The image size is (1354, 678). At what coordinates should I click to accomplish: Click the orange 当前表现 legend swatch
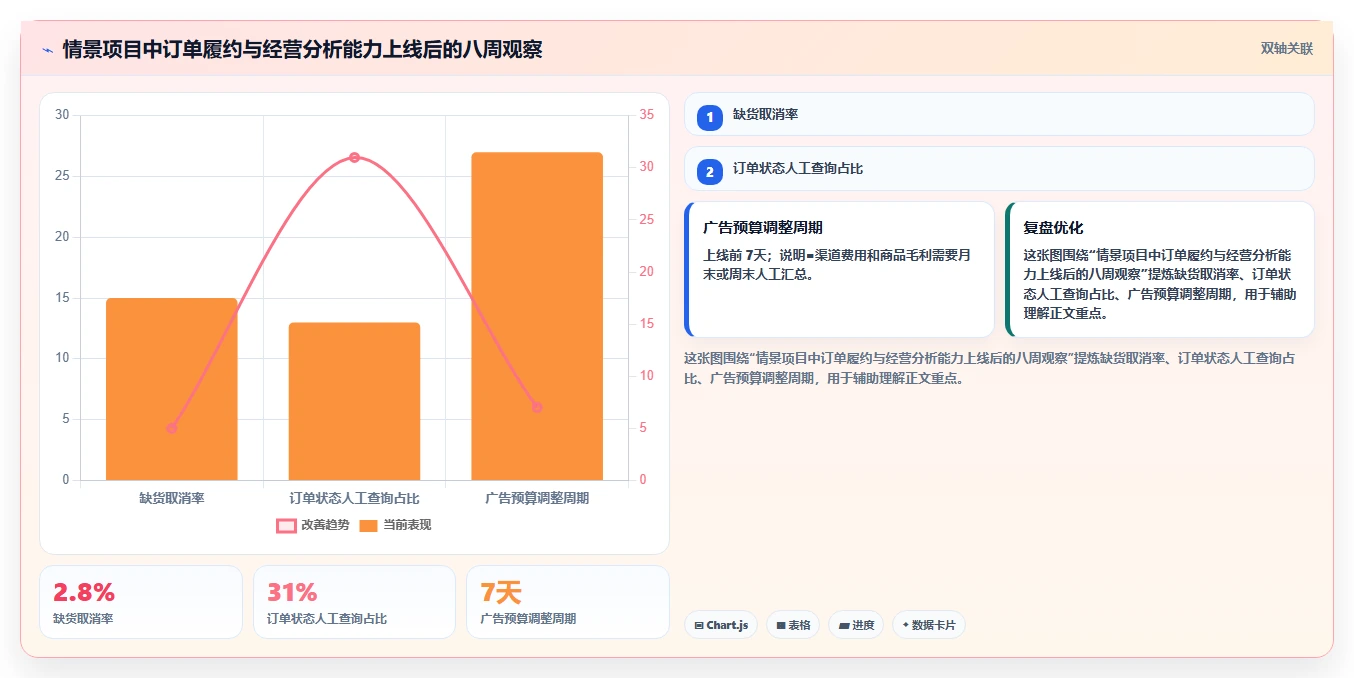click(369, 526)
